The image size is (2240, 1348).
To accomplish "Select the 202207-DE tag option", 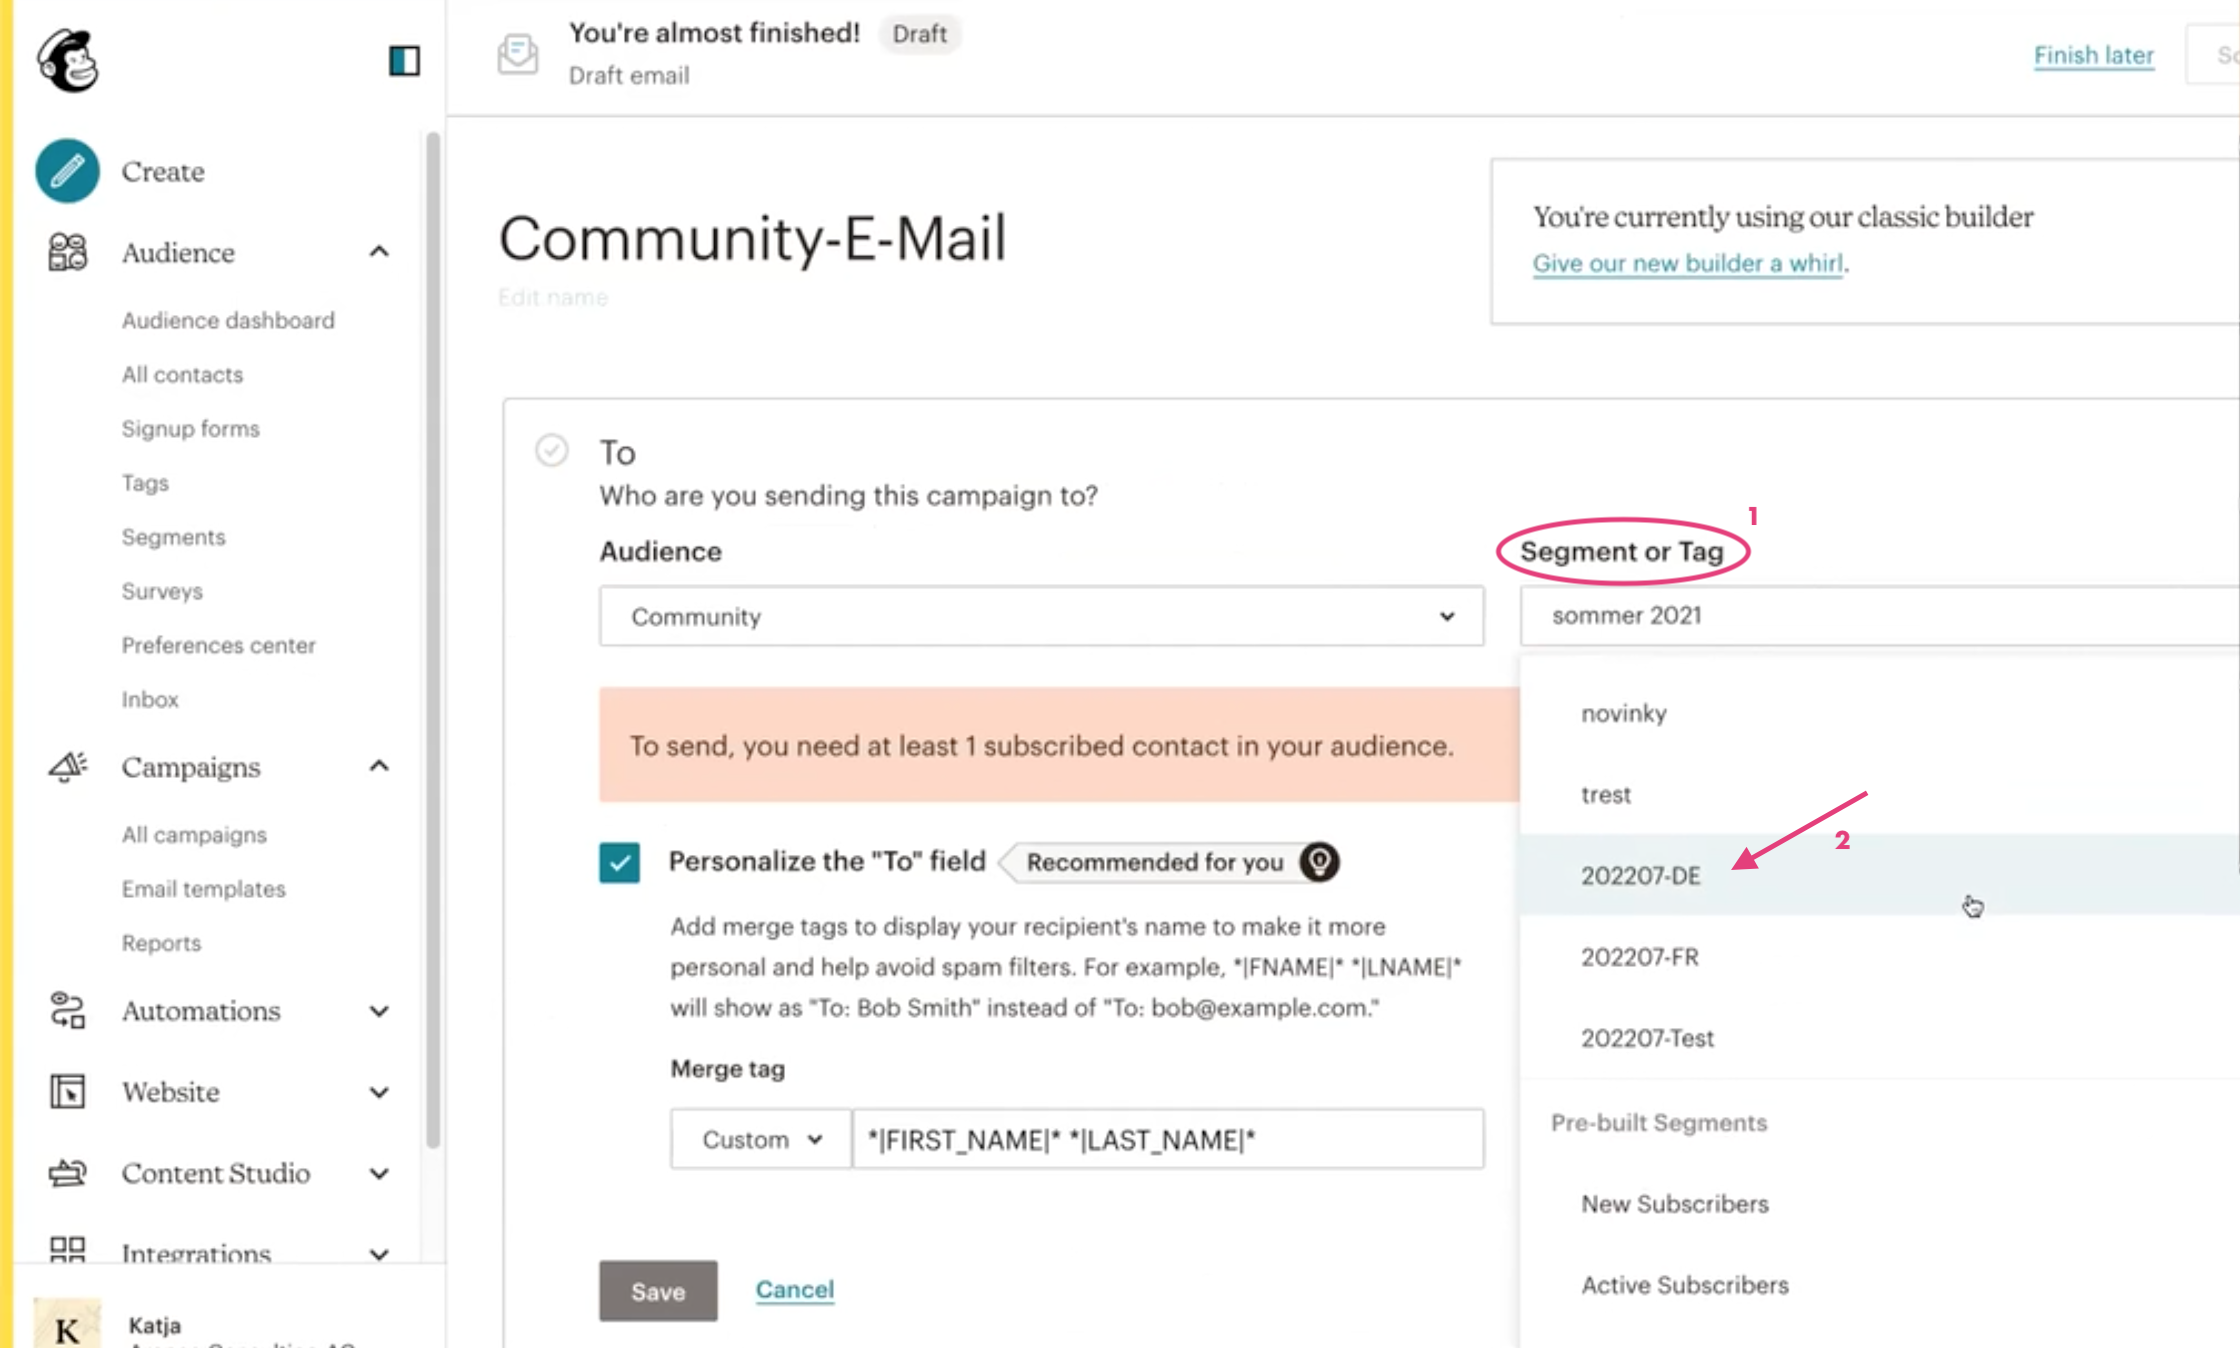I will point(1640,876).
